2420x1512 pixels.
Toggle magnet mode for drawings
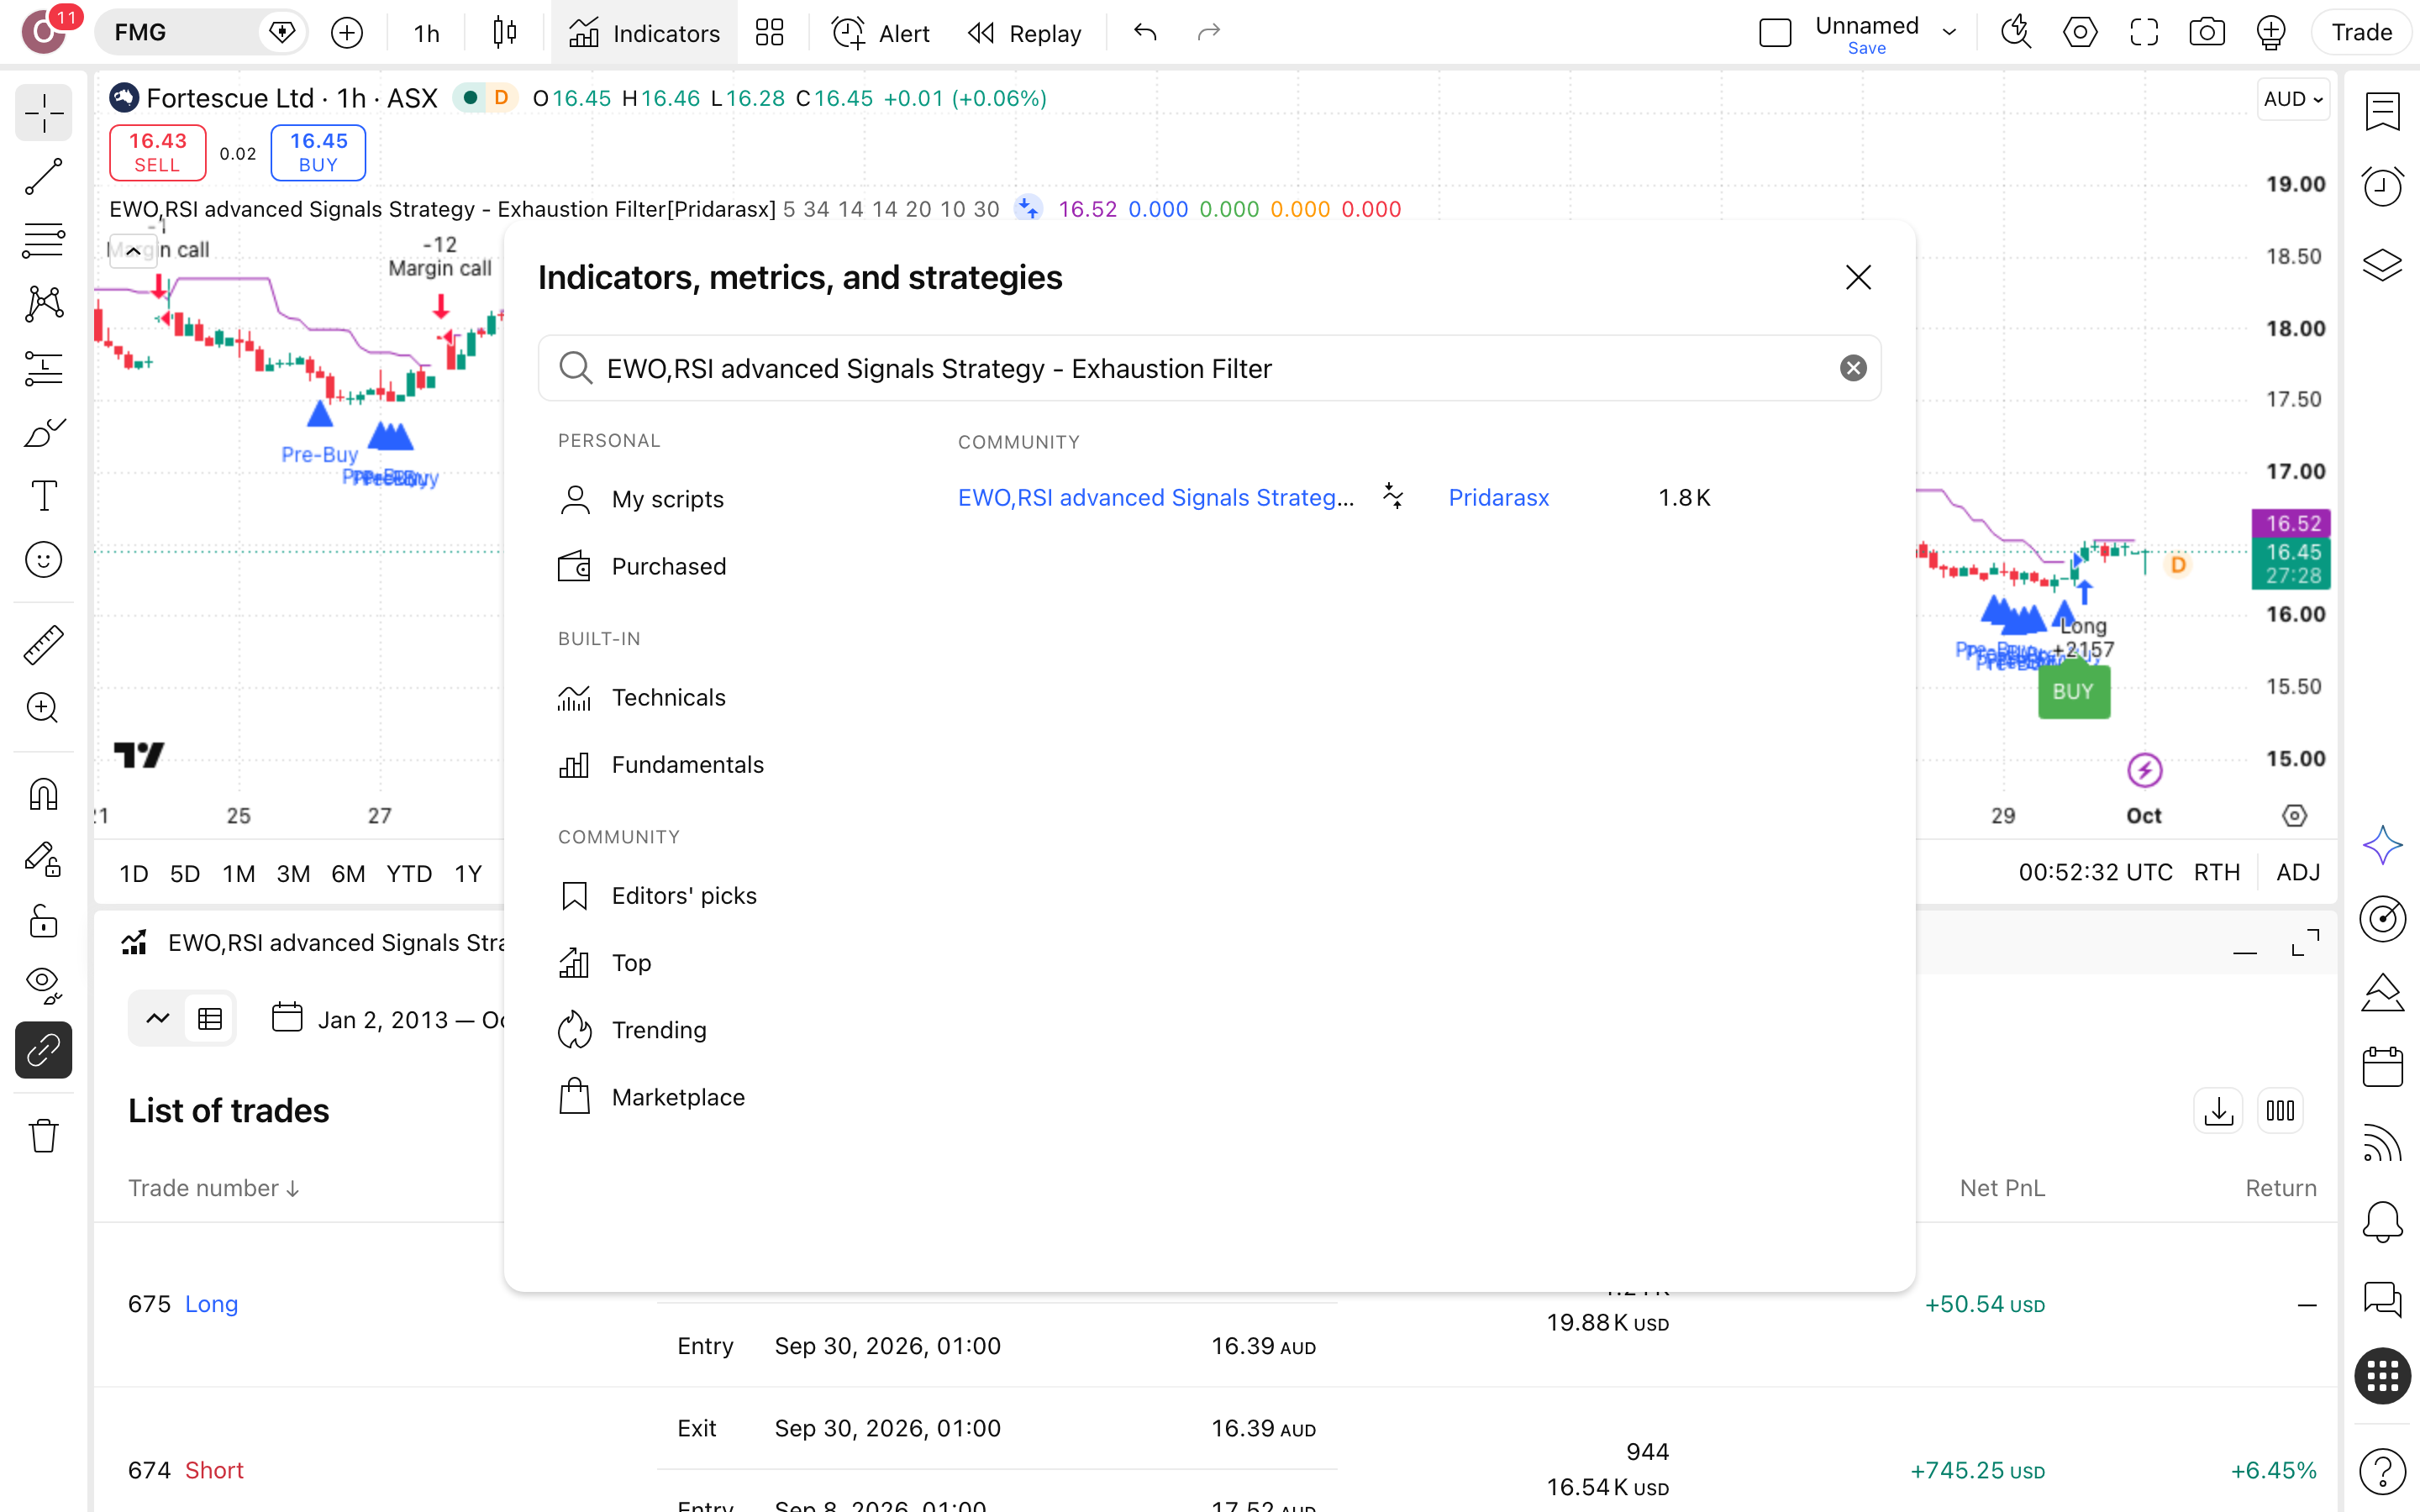43,794
